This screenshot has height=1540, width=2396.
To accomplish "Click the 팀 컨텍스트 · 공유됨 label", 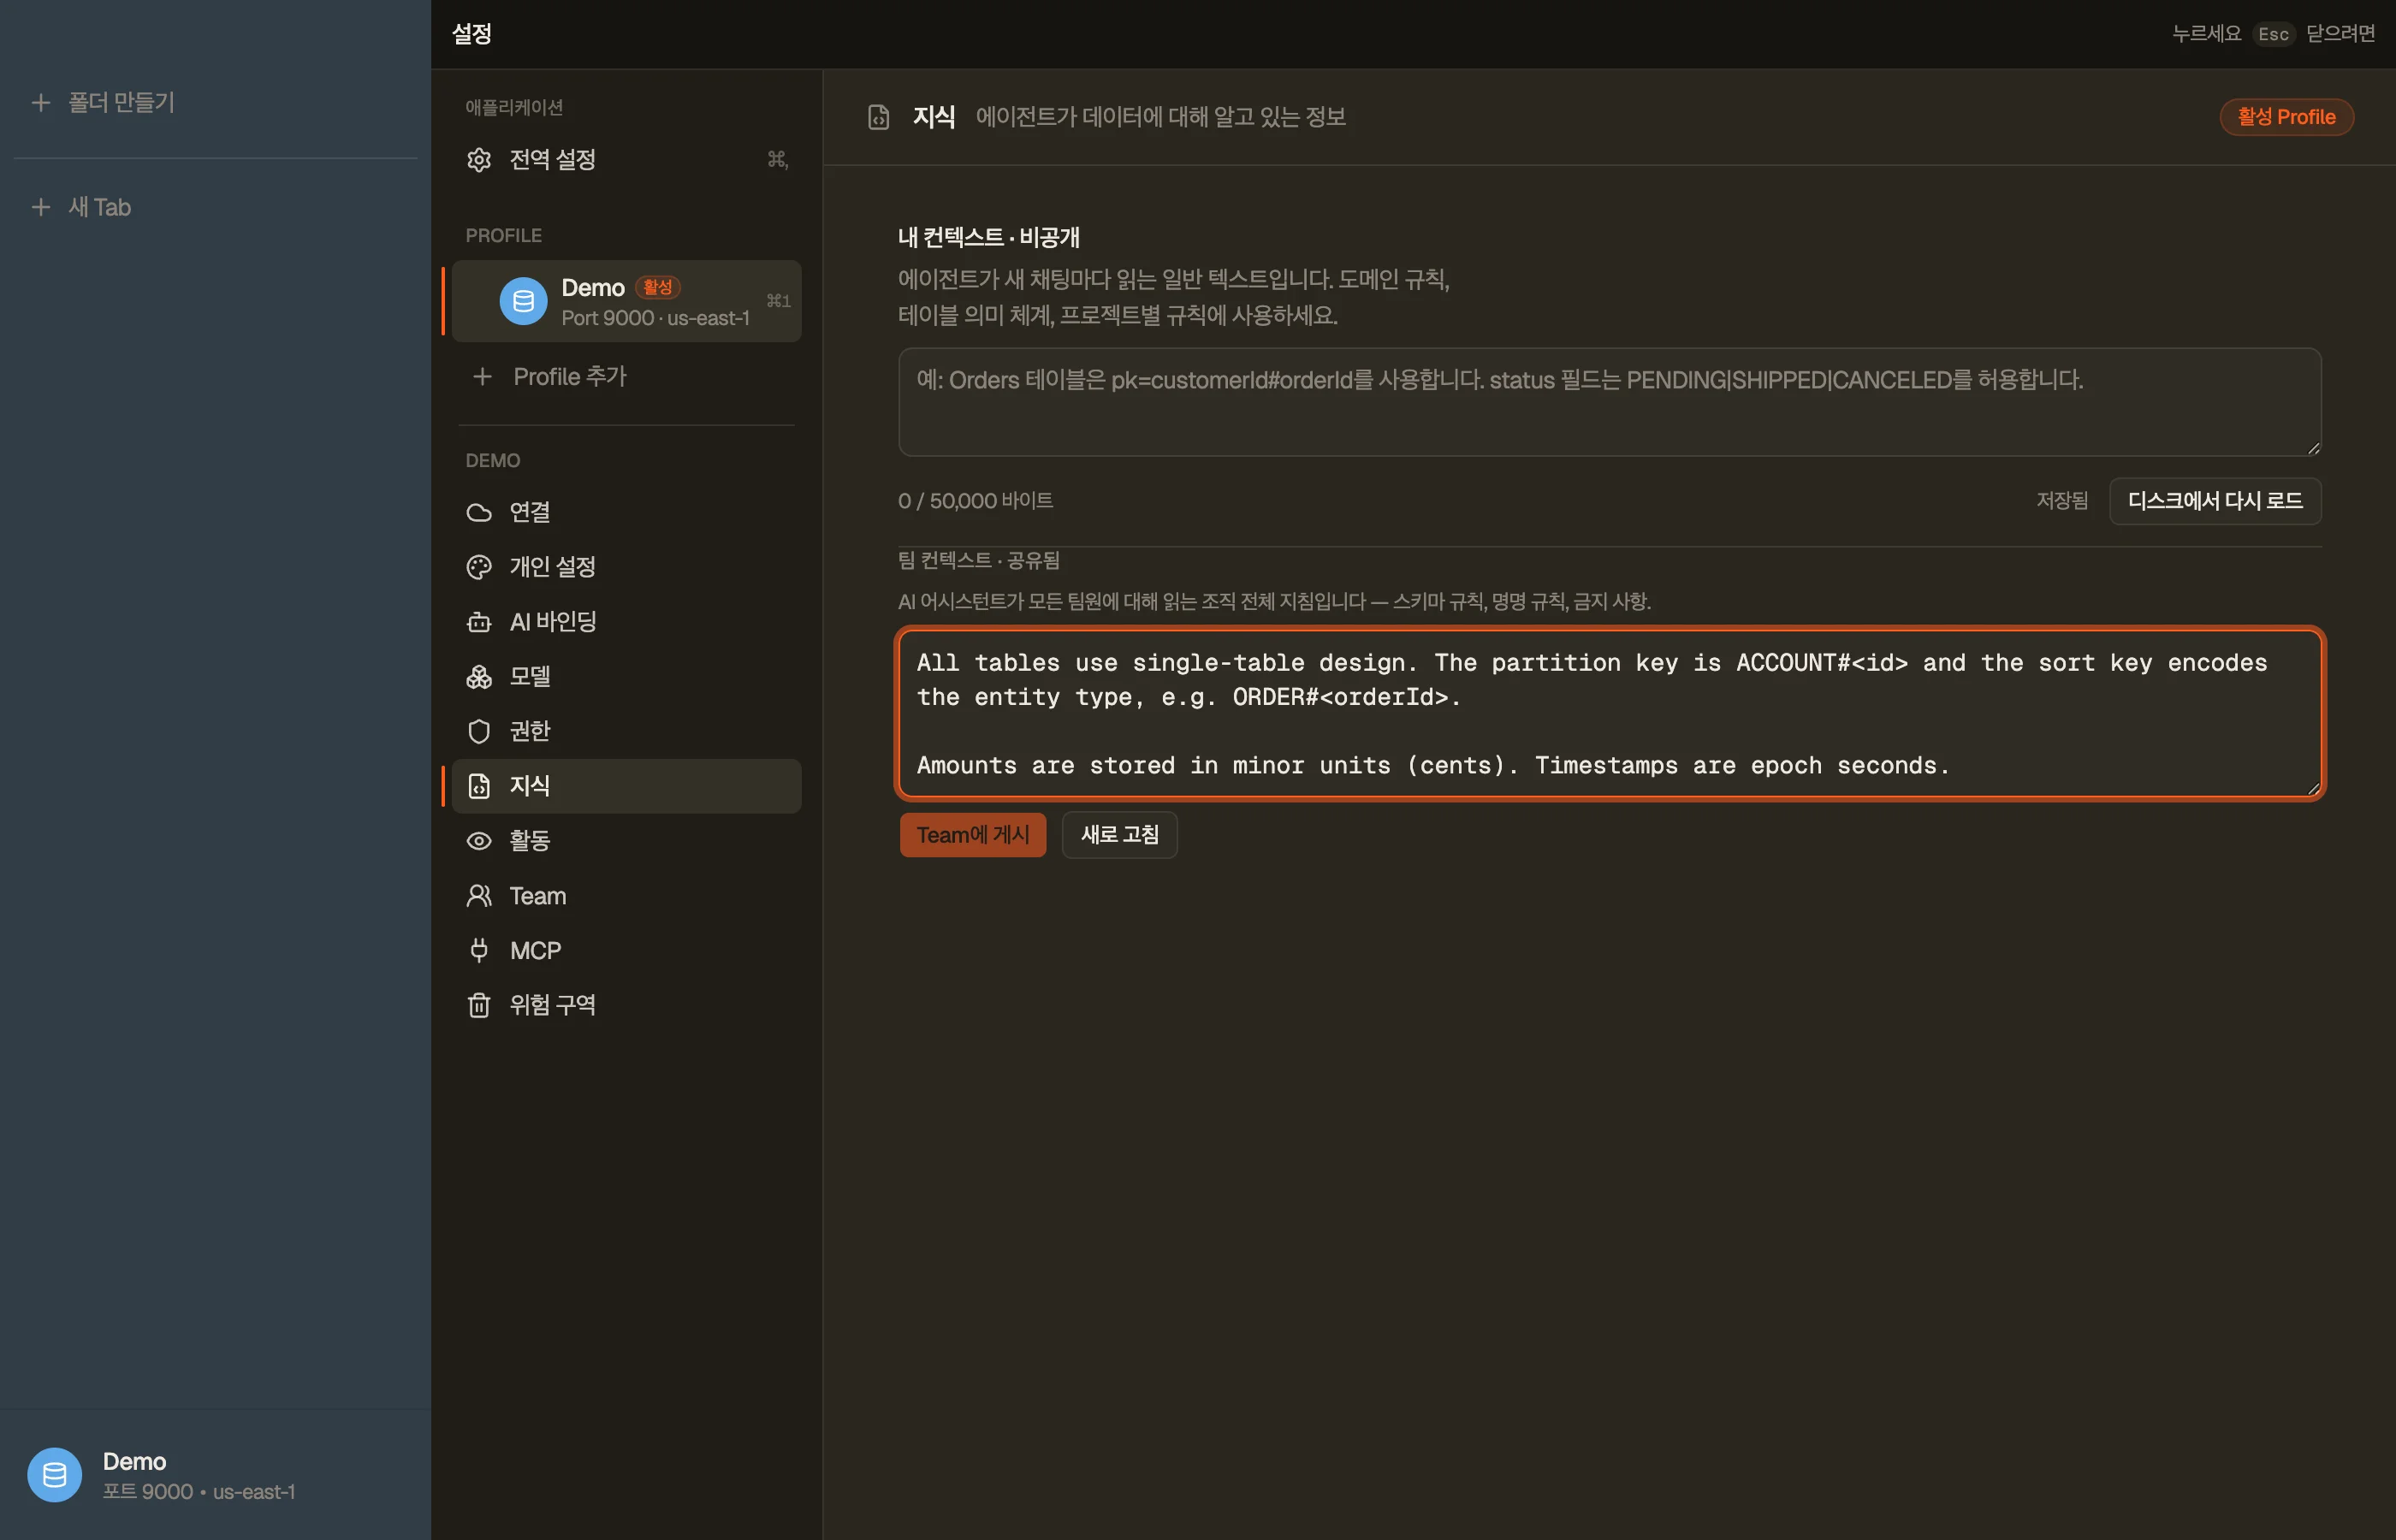I will click(x=979, y=560).
